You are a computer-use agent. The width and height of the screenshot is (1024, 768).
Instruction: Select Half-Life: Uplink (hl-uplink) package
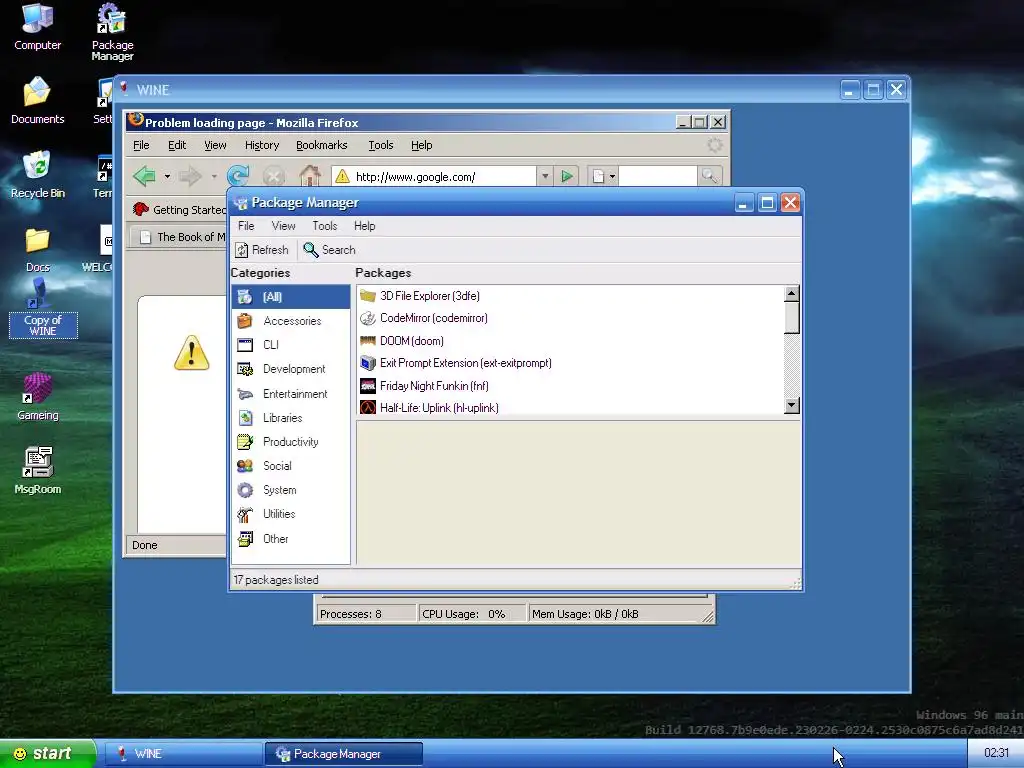[x=570, y=408]
